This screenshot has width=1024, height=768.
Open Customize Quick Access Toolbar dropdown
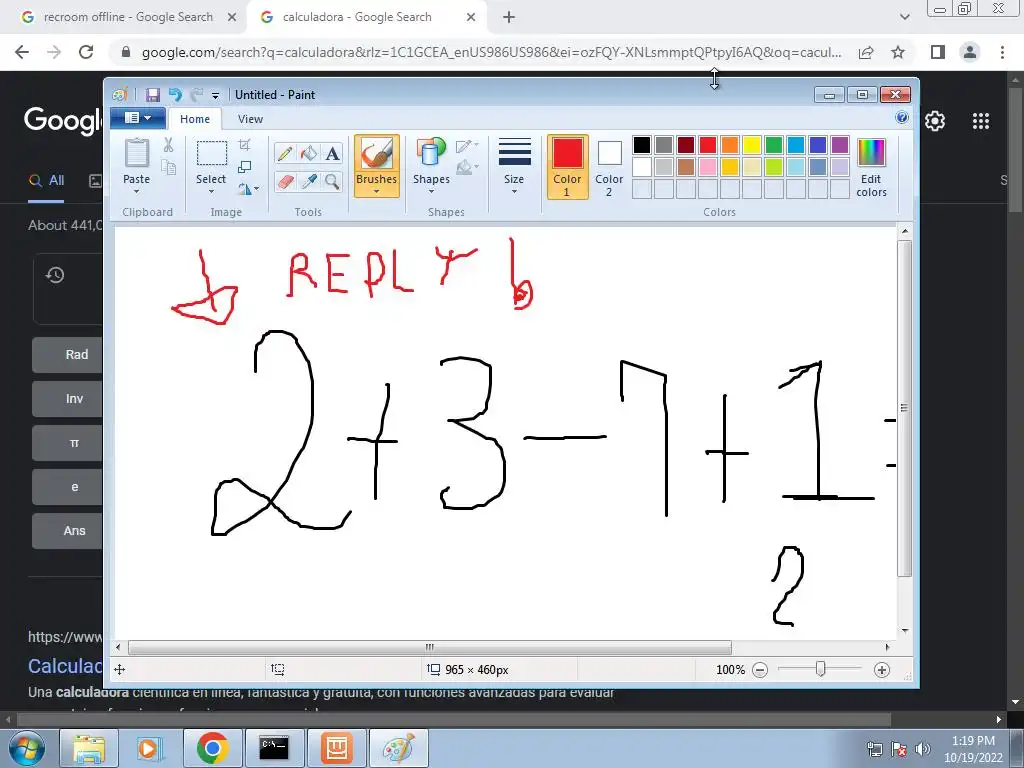pyautogui.click(x=216, y=96)
